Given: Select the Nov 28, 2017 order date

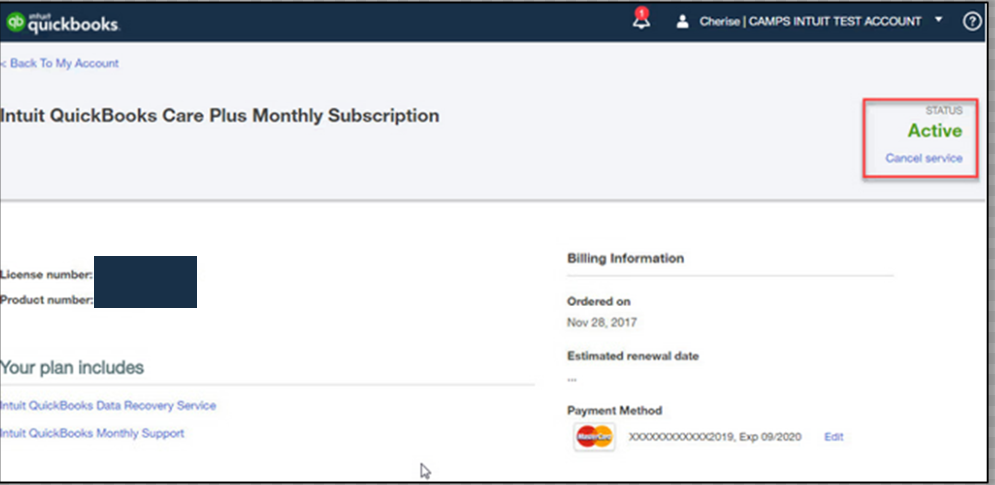Looking at the screenshot, I should [x=602, y=322].
